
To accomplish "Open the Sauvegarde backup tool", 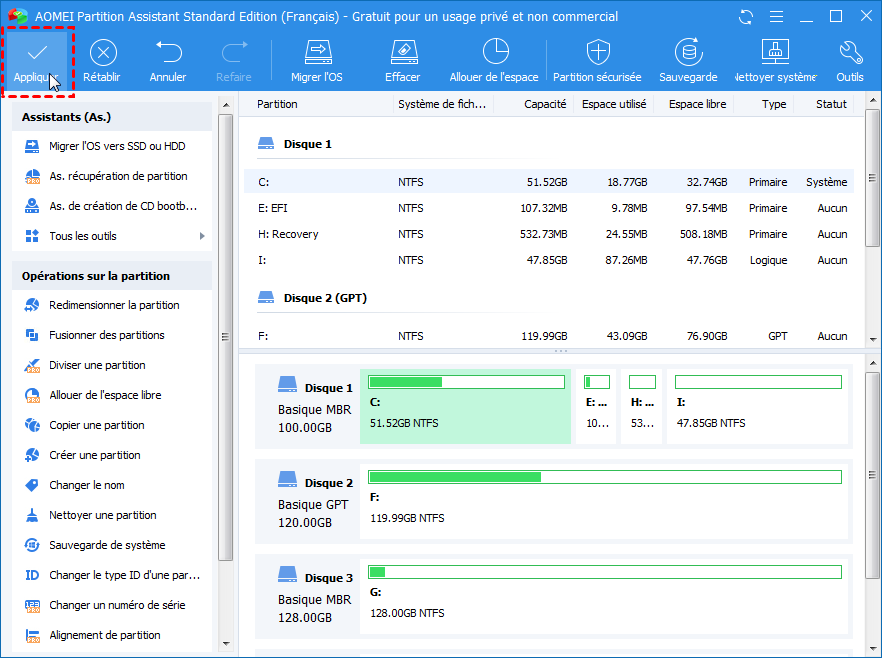I will point(688,53).
